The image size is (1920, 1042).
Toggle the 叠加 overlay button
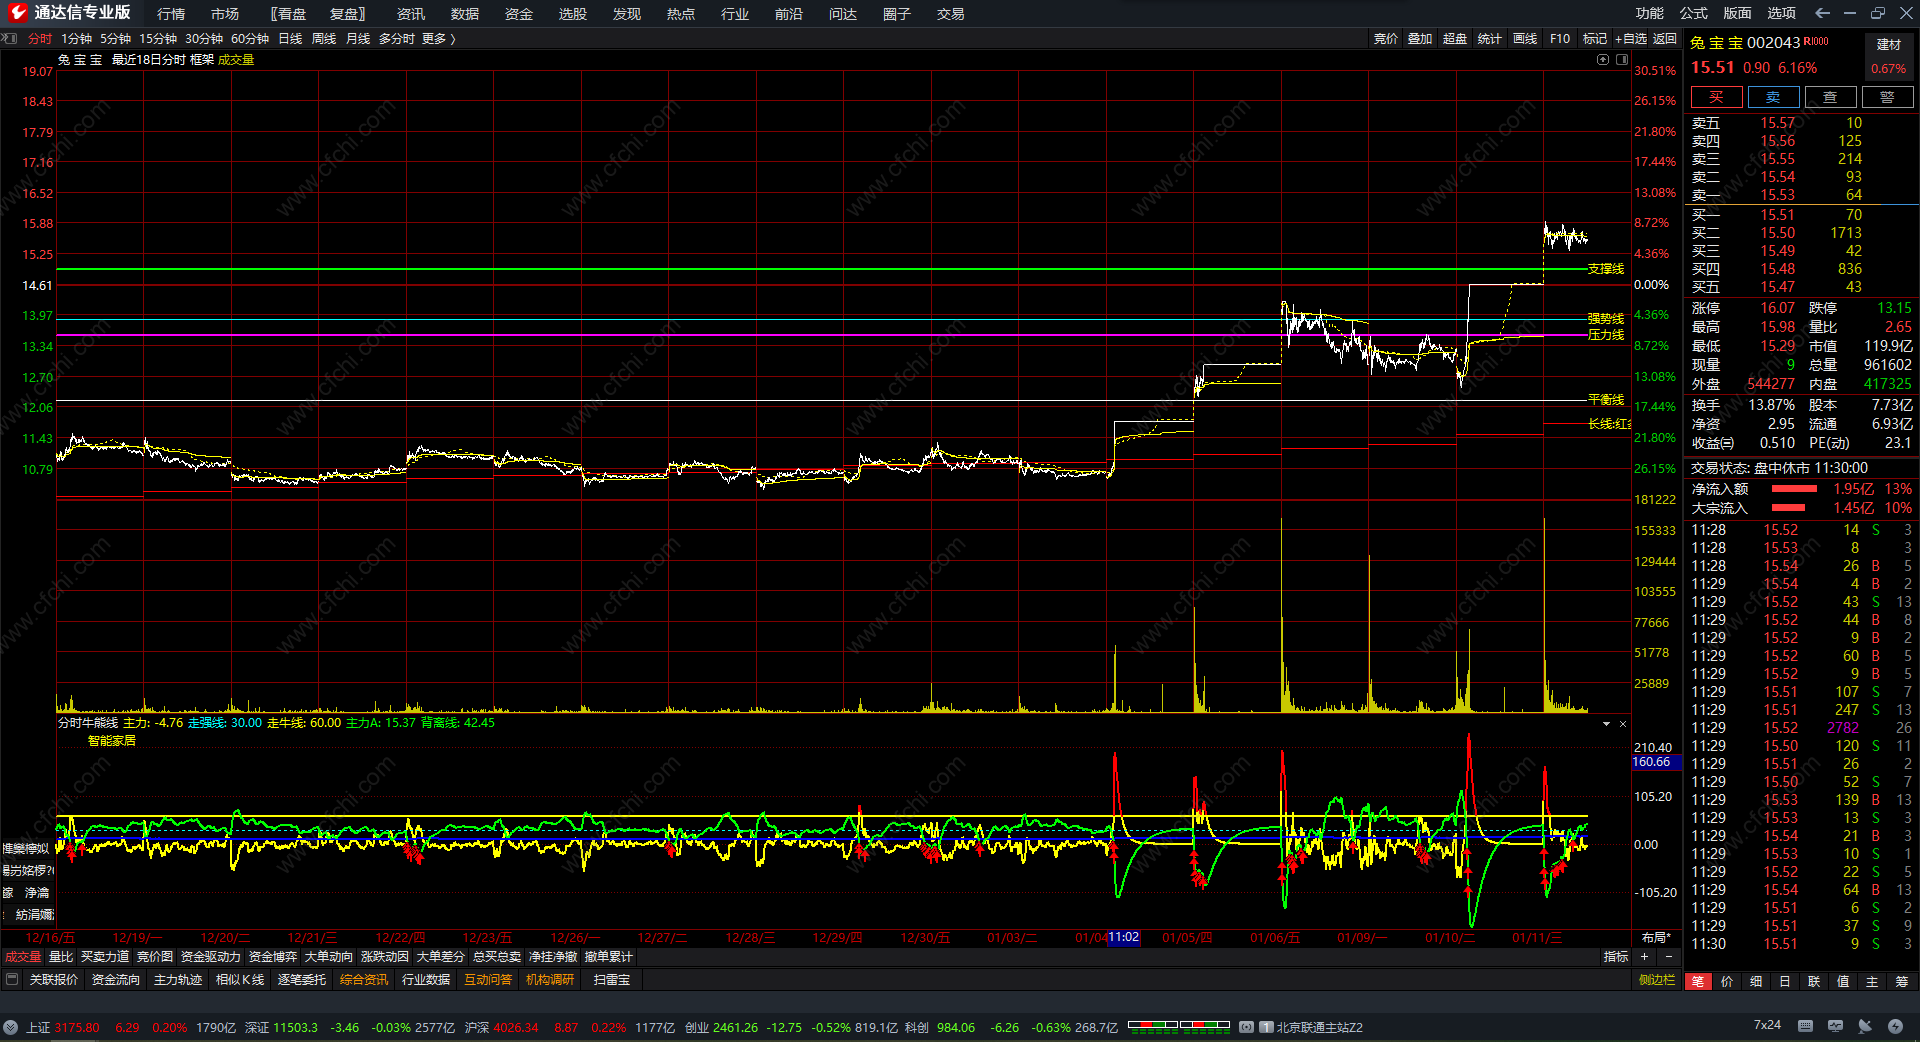tap(1420, 39)
